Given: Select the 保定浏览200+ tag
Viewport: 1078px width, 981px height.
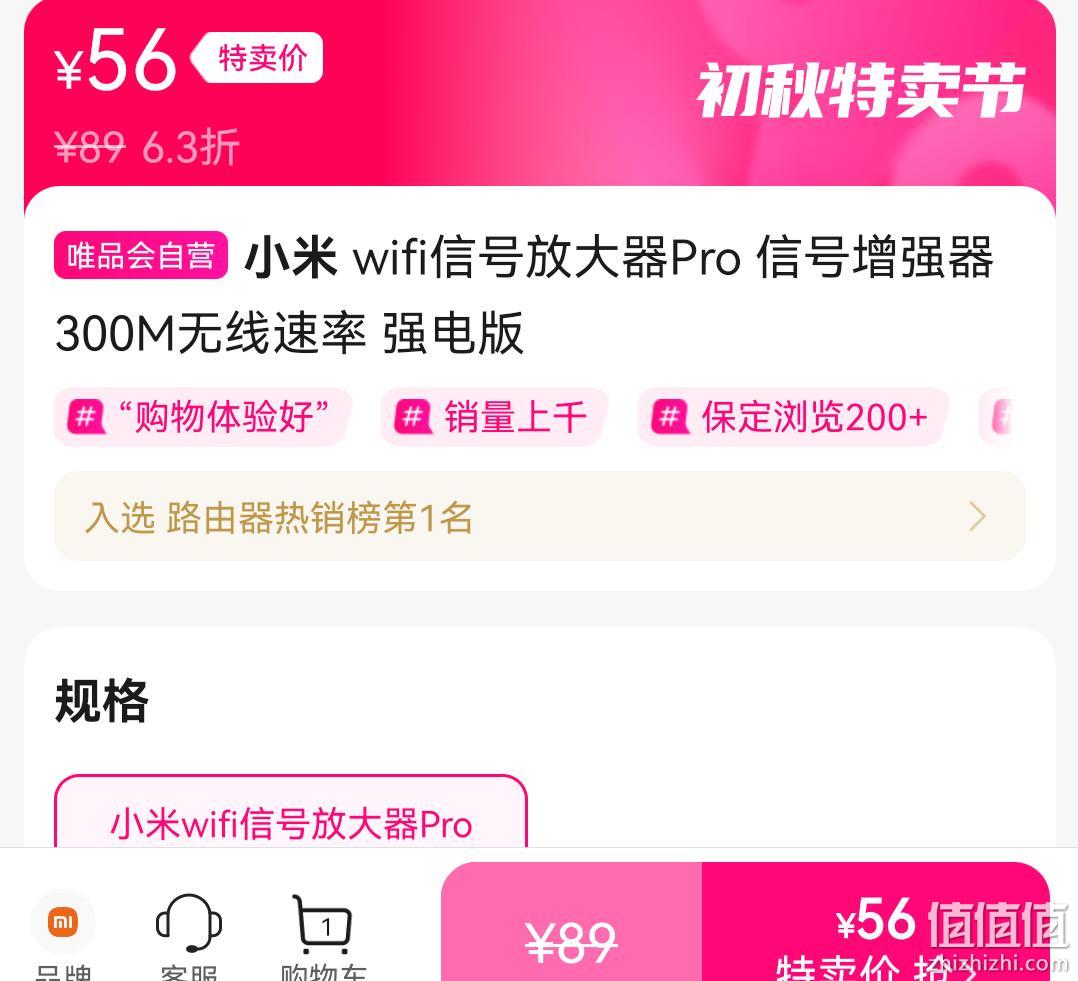Looking at the screenshot, I should 794,417.
